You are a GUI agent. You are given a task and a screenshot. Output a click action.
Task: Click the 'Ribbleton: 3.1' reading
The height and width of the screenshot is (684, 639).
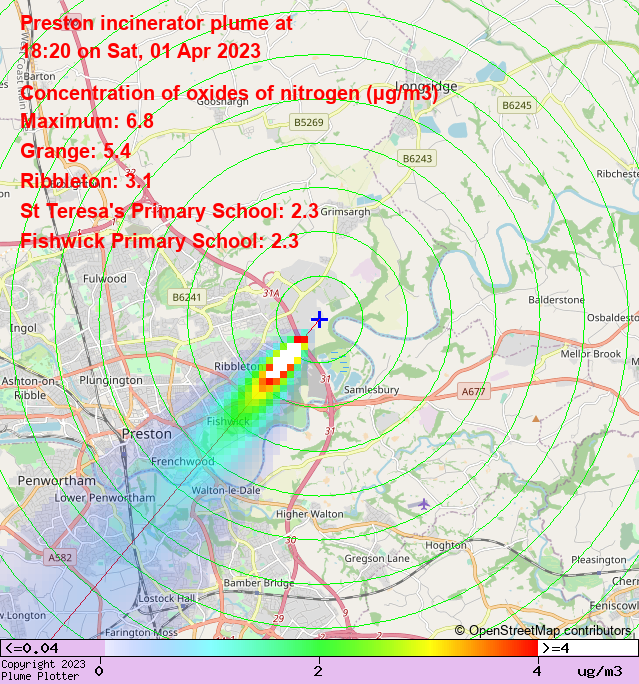point(85,181)
